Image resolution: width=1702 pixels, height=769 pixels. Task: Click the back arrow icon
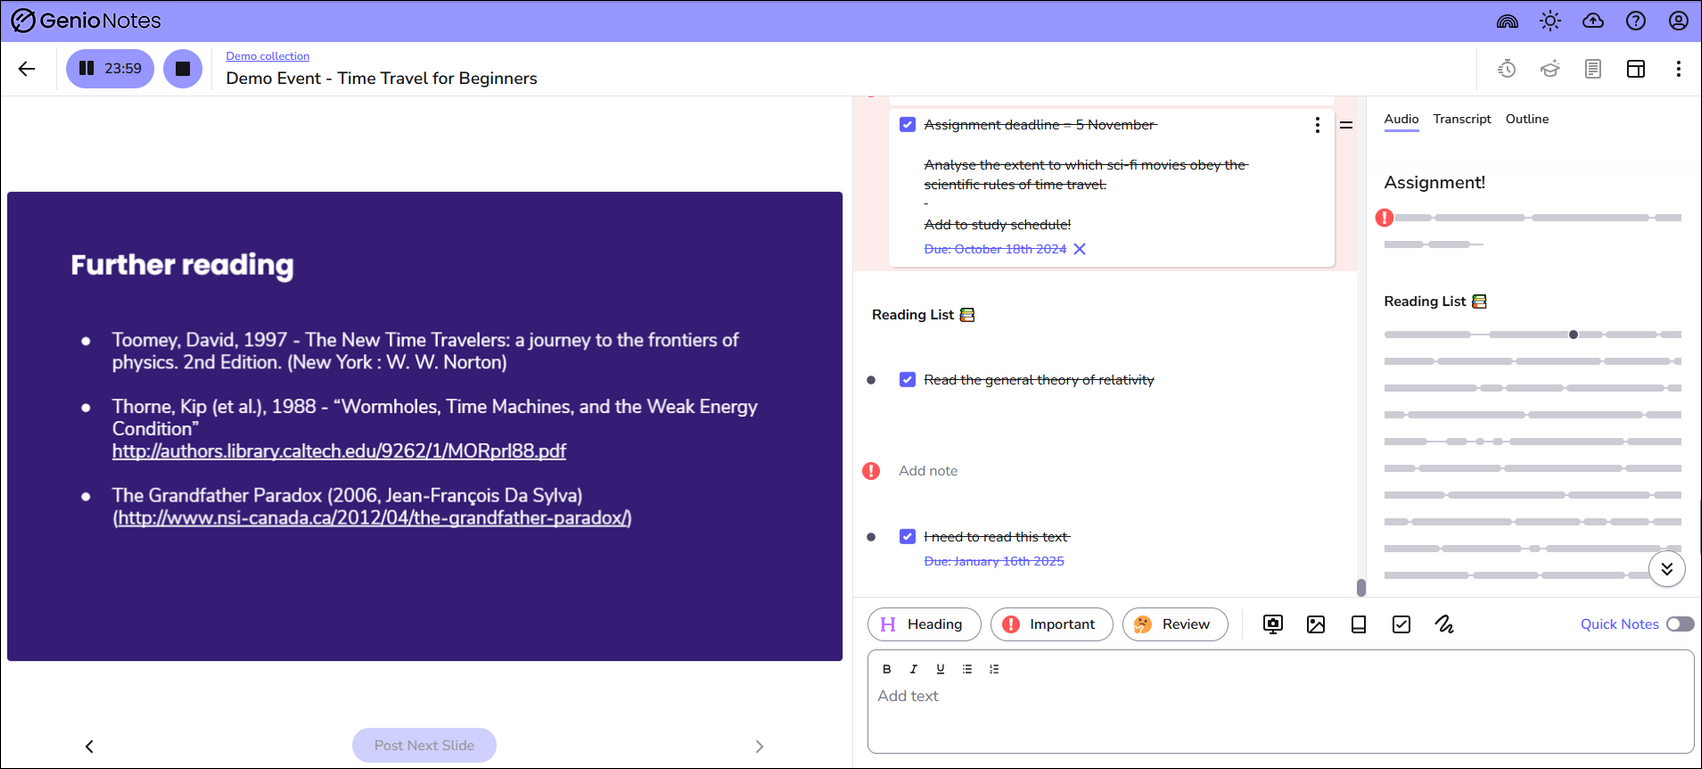pyautogui.click(x=27, y=69)
